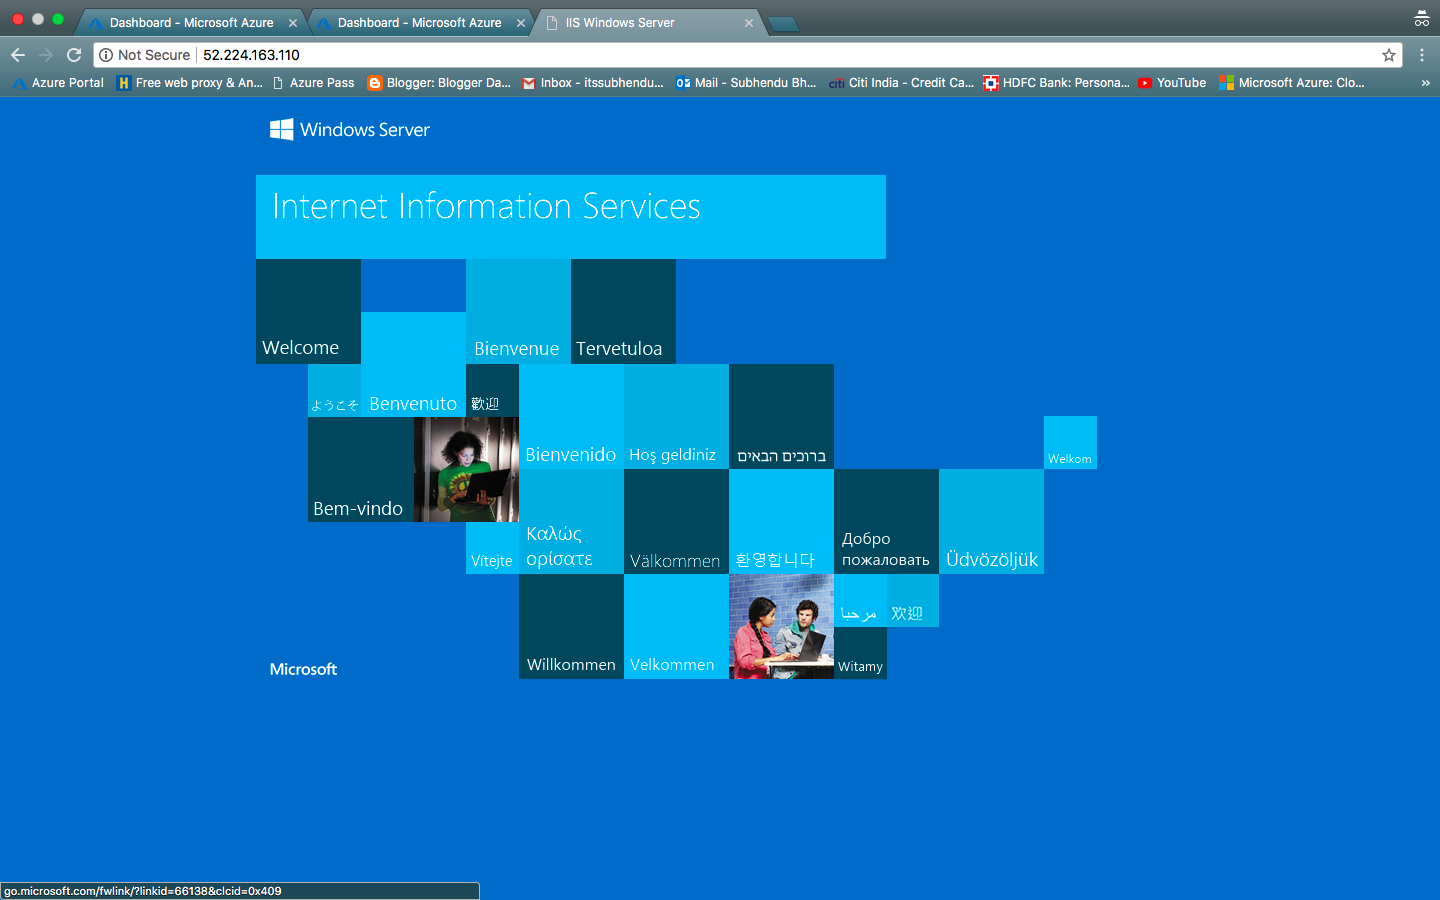Click the red macOS close button
Image resolution: width=1440 pixels, height=900 pixels.
point(17,19)
